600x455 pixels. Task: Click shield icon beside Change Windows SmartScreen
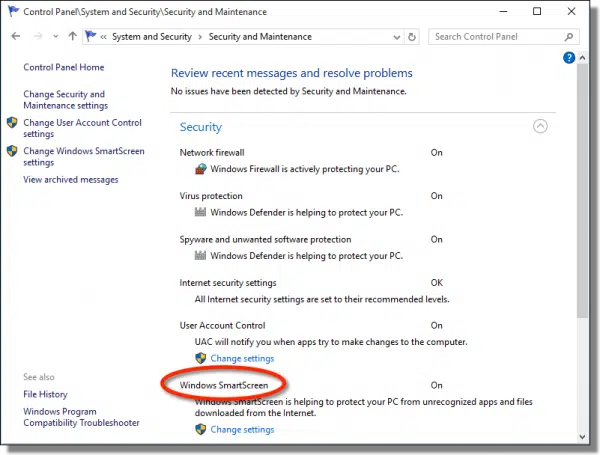(x=12, y=151)
